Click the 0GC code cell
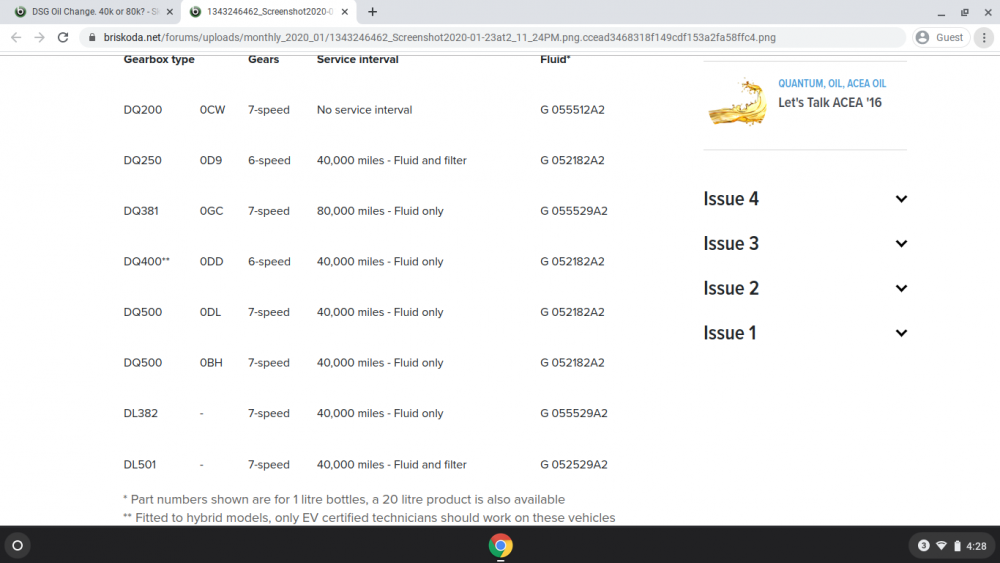The height and width of the screenshot is (563, 1000). (x=212, y=211)
